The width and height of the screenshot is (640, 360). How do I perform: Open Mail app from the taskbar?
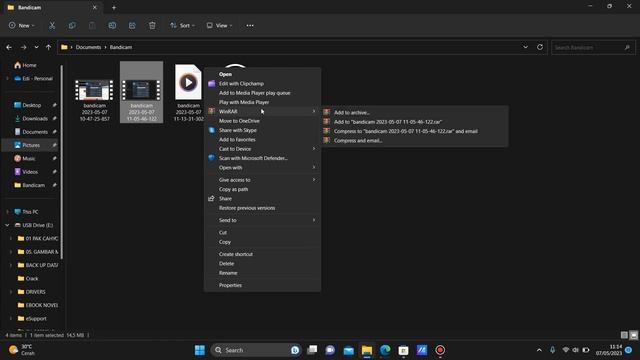pyautogui.click(x=349, y=350)
